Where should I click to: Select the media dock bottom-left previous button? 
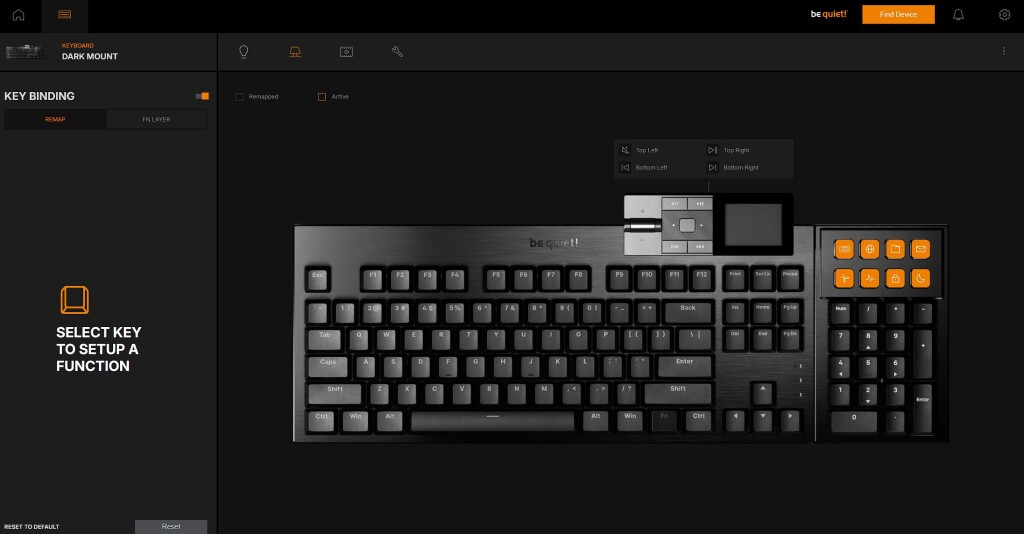pos(675,247)
